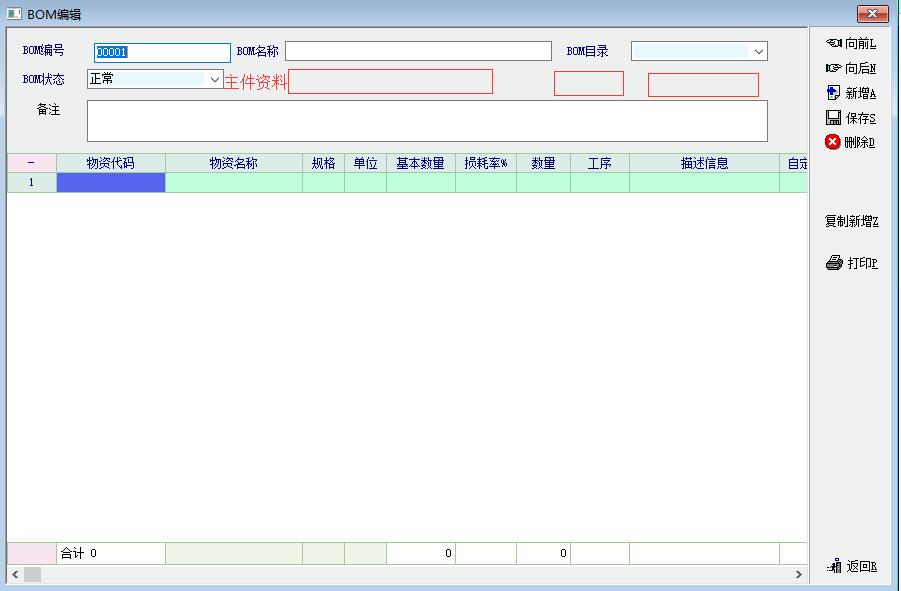Screen dimensions: 901x591
Task: Focus the BOM名称 text field
Action: click(418, 52)
